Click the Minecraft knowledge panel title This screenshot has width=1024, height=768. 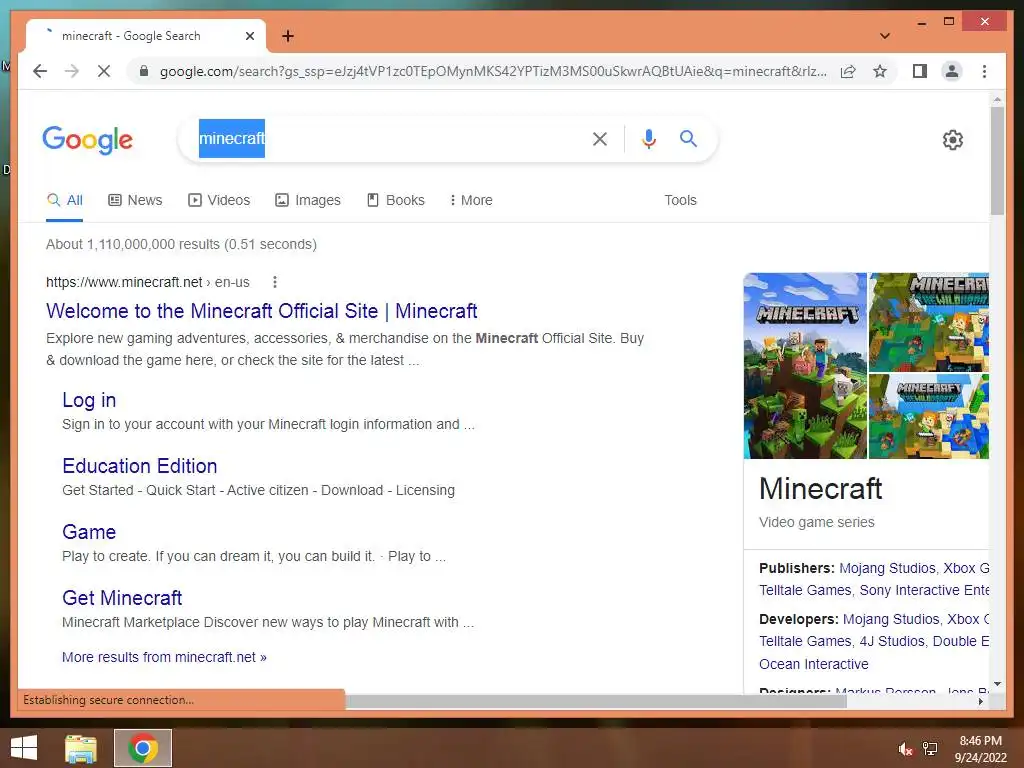821,488
